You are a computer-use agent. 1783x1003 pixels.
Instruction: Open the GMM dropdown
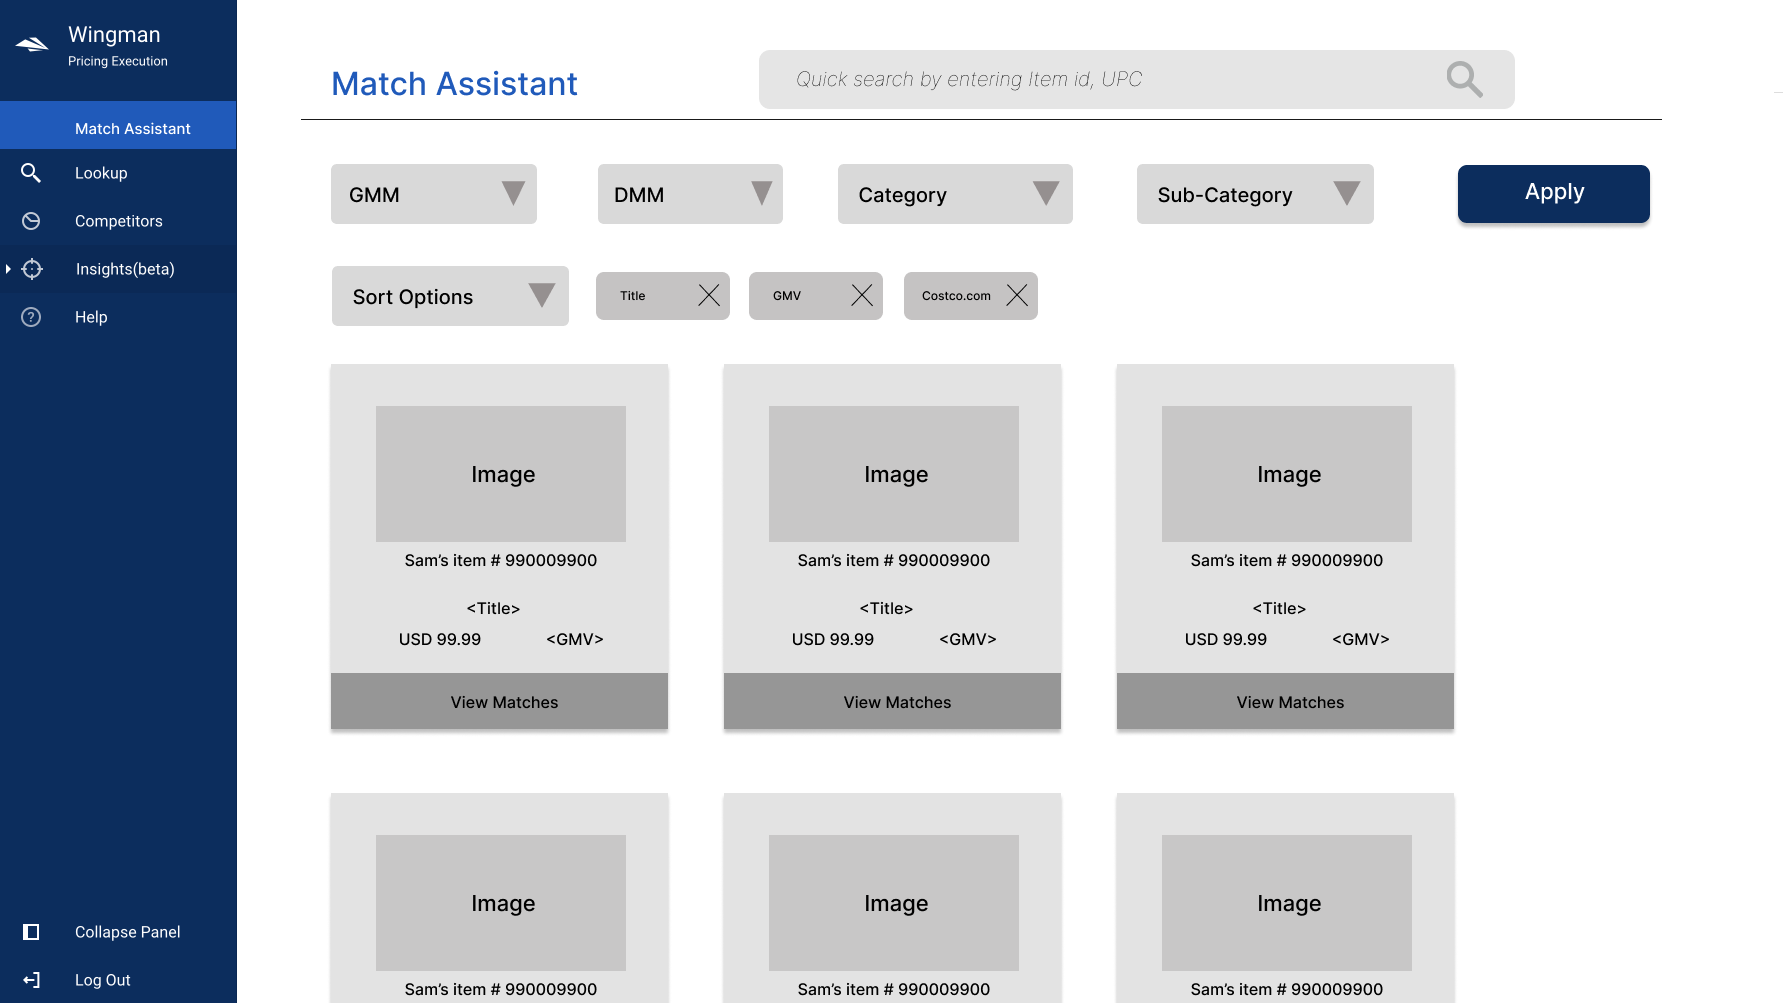click(x=512, y=194)
